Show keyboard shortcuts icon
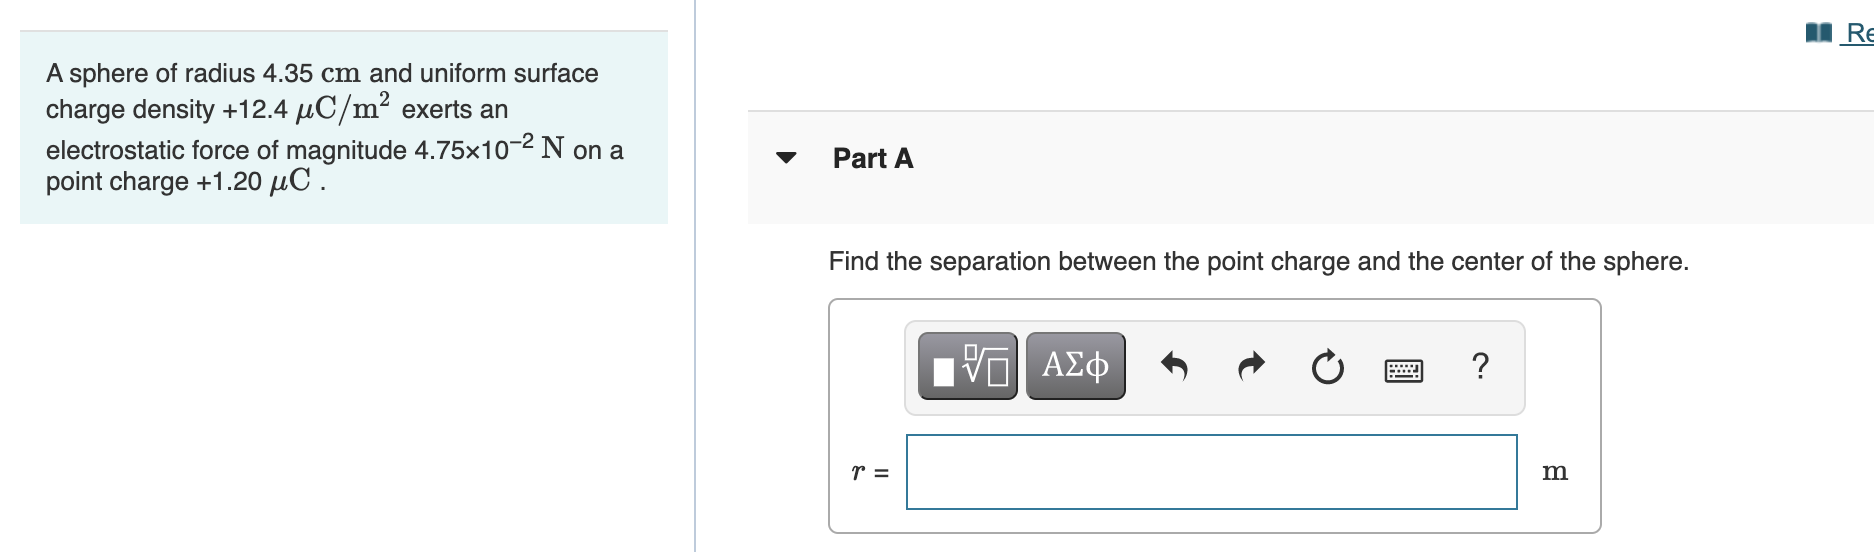The width and height of the screenshot is (1874, 552). click(x=1404, y=371)
